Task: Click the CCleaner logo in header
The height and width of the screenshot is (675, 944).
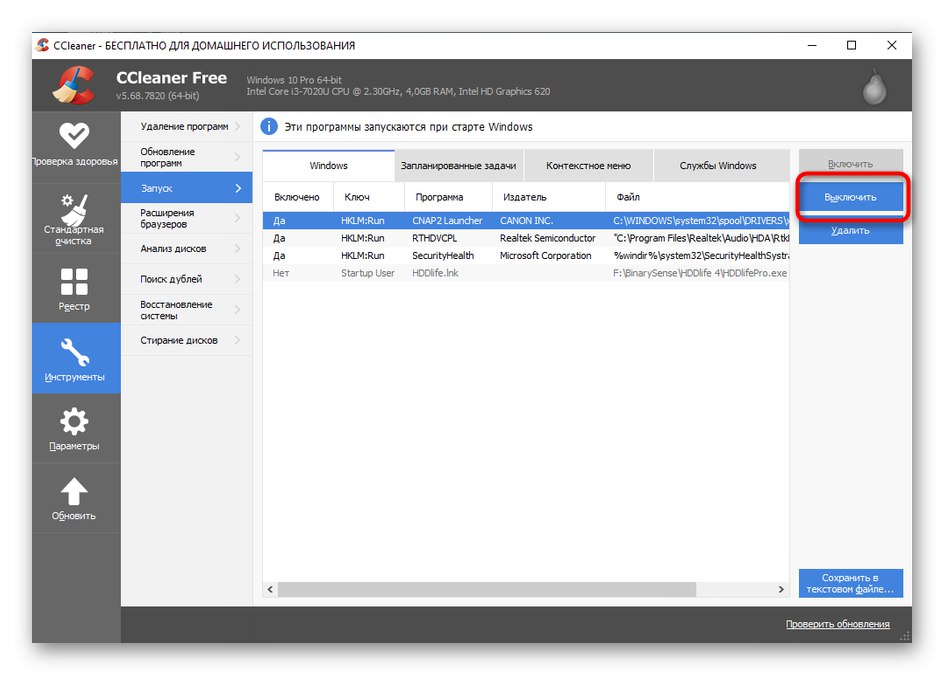Action: click(74, 85)
